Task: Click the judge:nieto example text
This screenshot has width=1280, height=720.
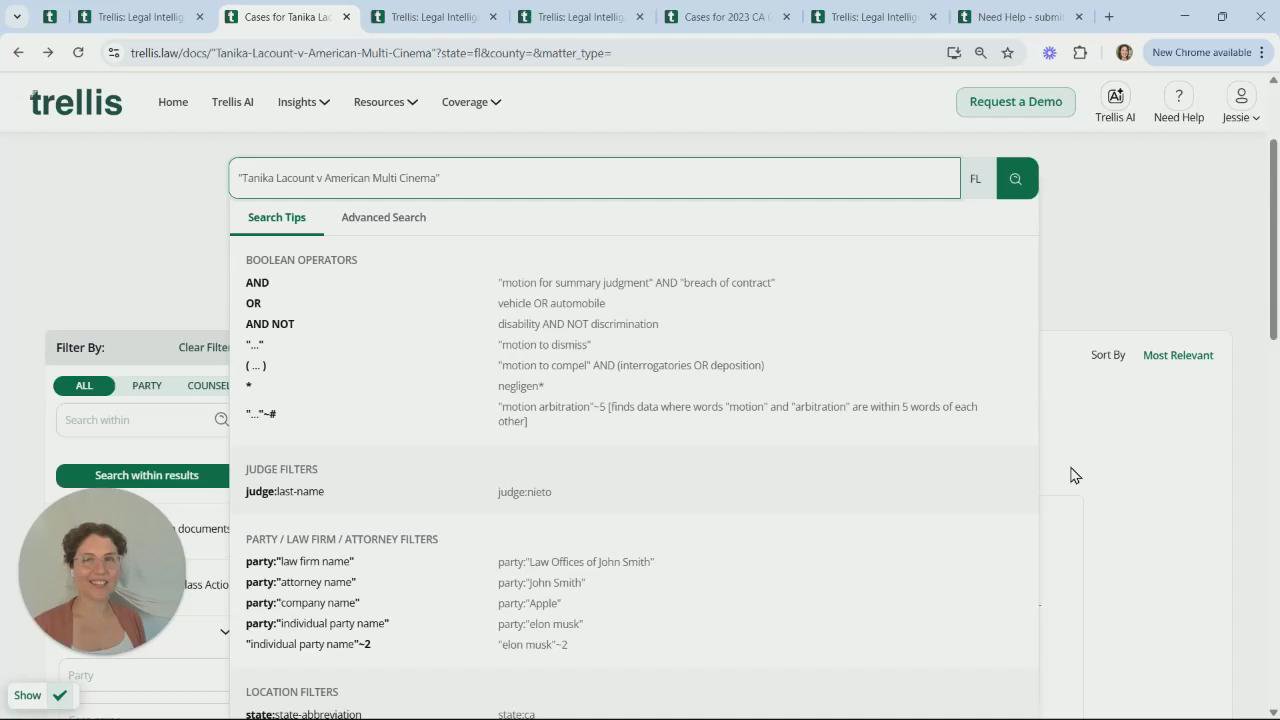Action: (x=525, y=492)
